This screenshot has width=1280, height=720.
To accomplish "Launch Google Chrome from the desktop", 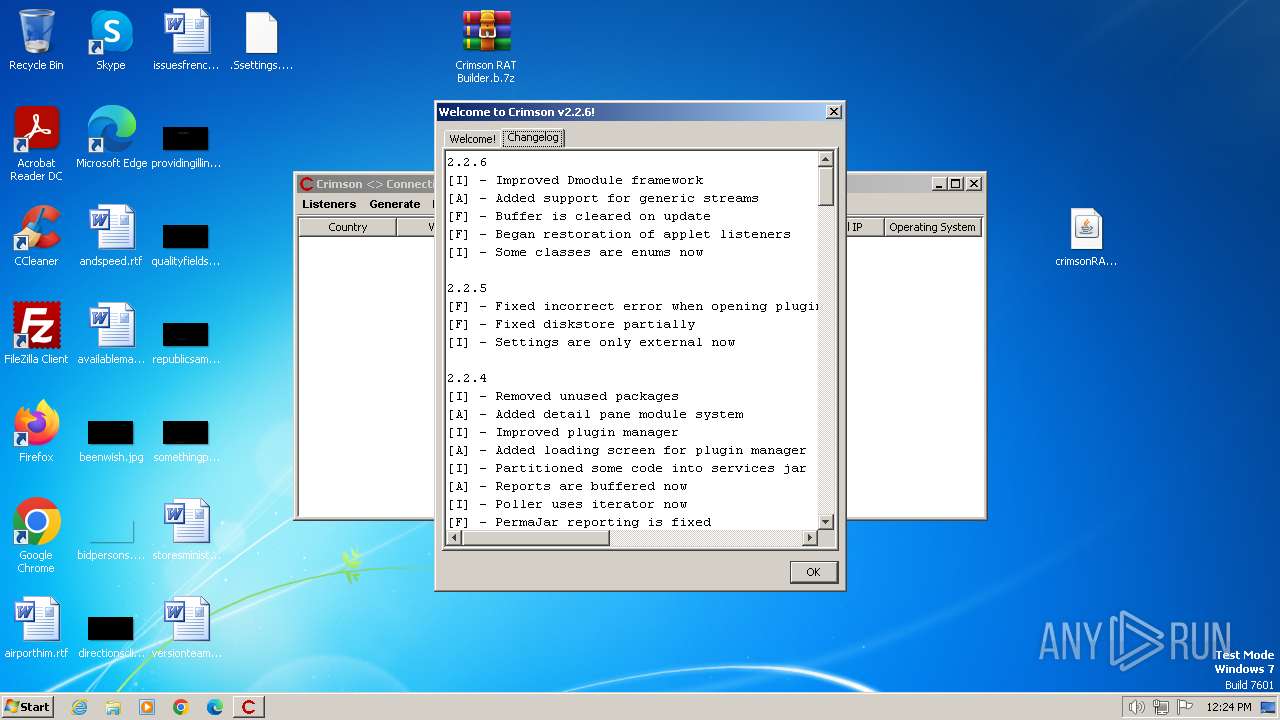I will 36,536.
